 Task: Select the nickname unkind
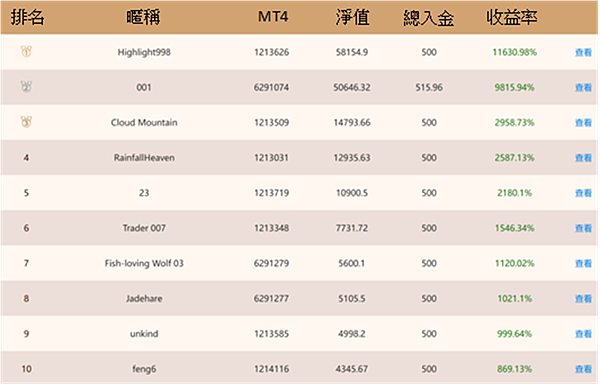click(x=144, y=334)
